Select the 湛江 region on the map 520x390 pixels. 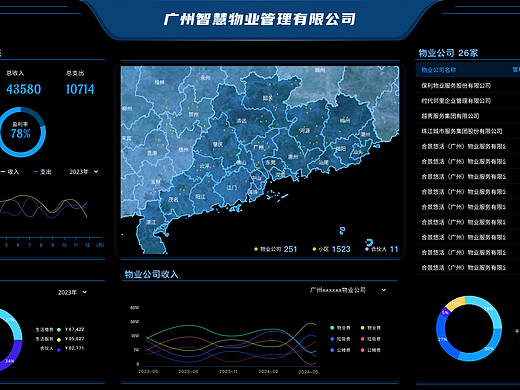[151, 222]
